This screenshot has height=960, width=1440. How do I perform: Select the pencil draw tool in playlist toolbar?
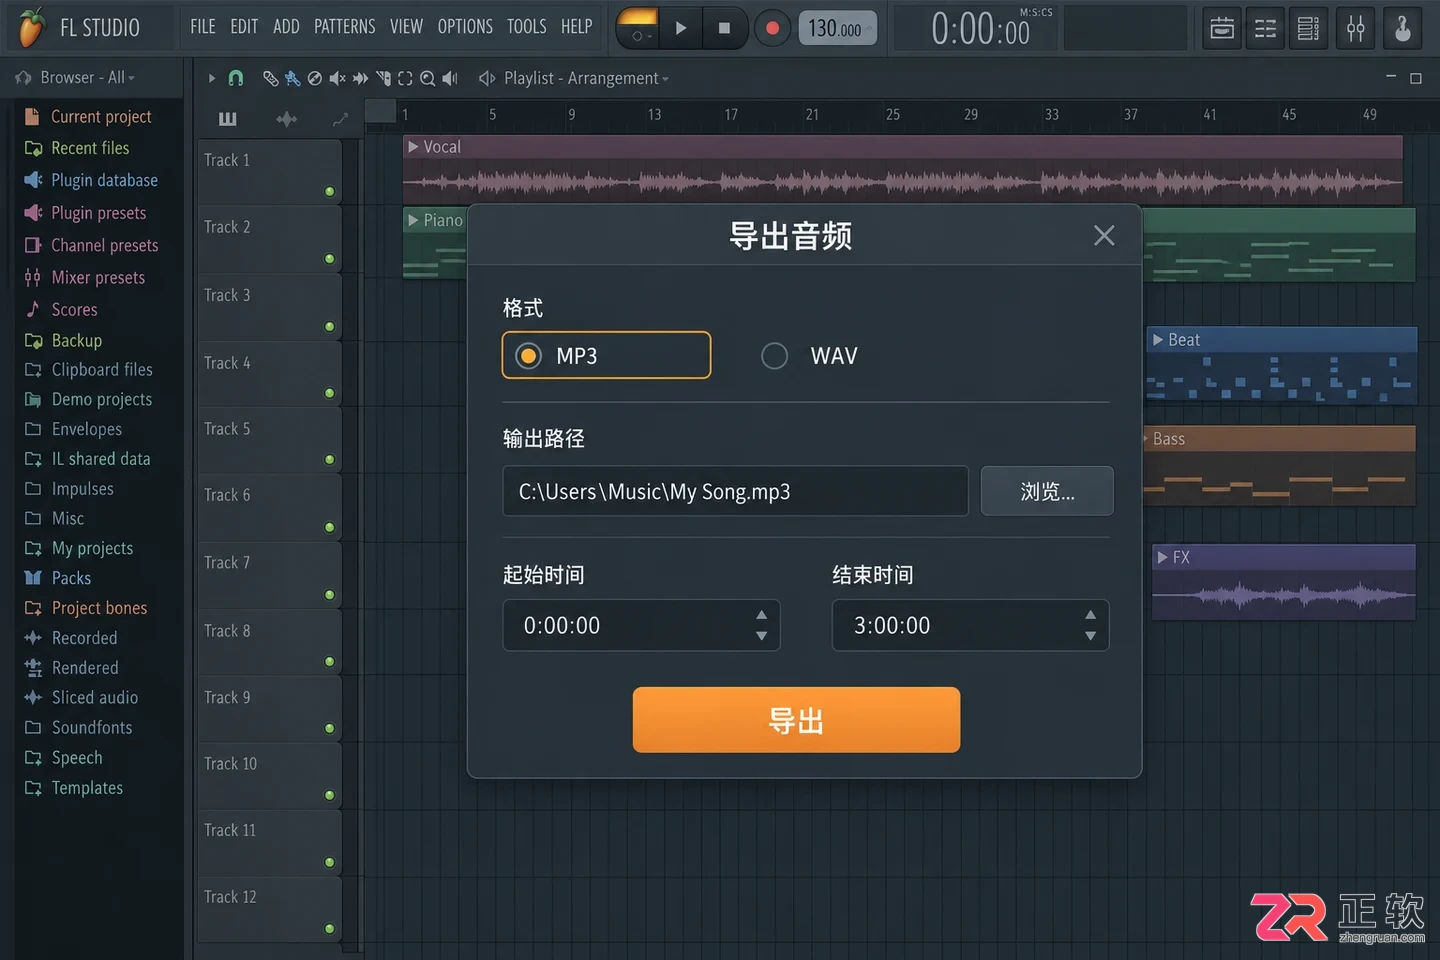coord(270,78)
